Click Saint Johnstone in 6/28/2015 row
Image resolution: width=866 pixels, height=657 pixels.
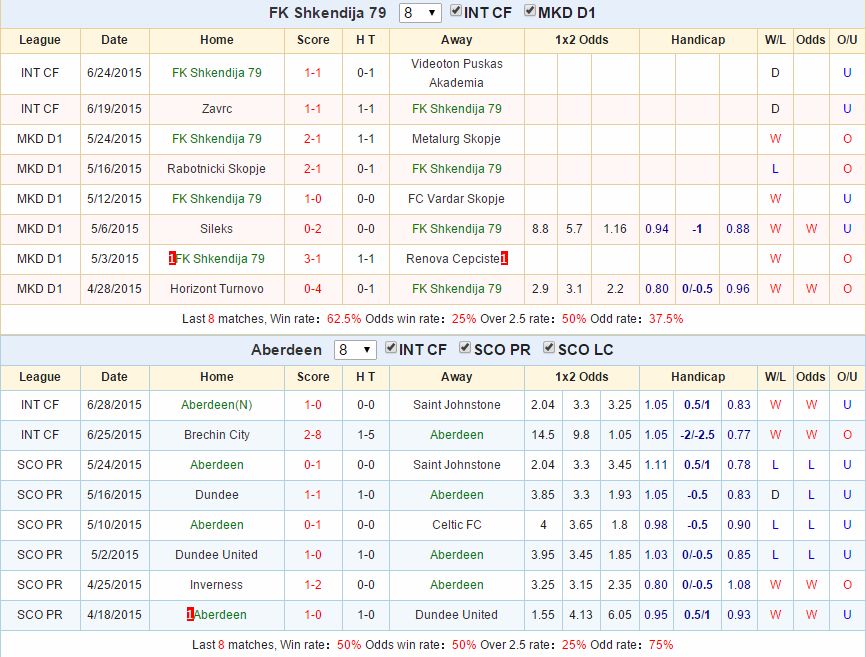[x=456, y=405]
